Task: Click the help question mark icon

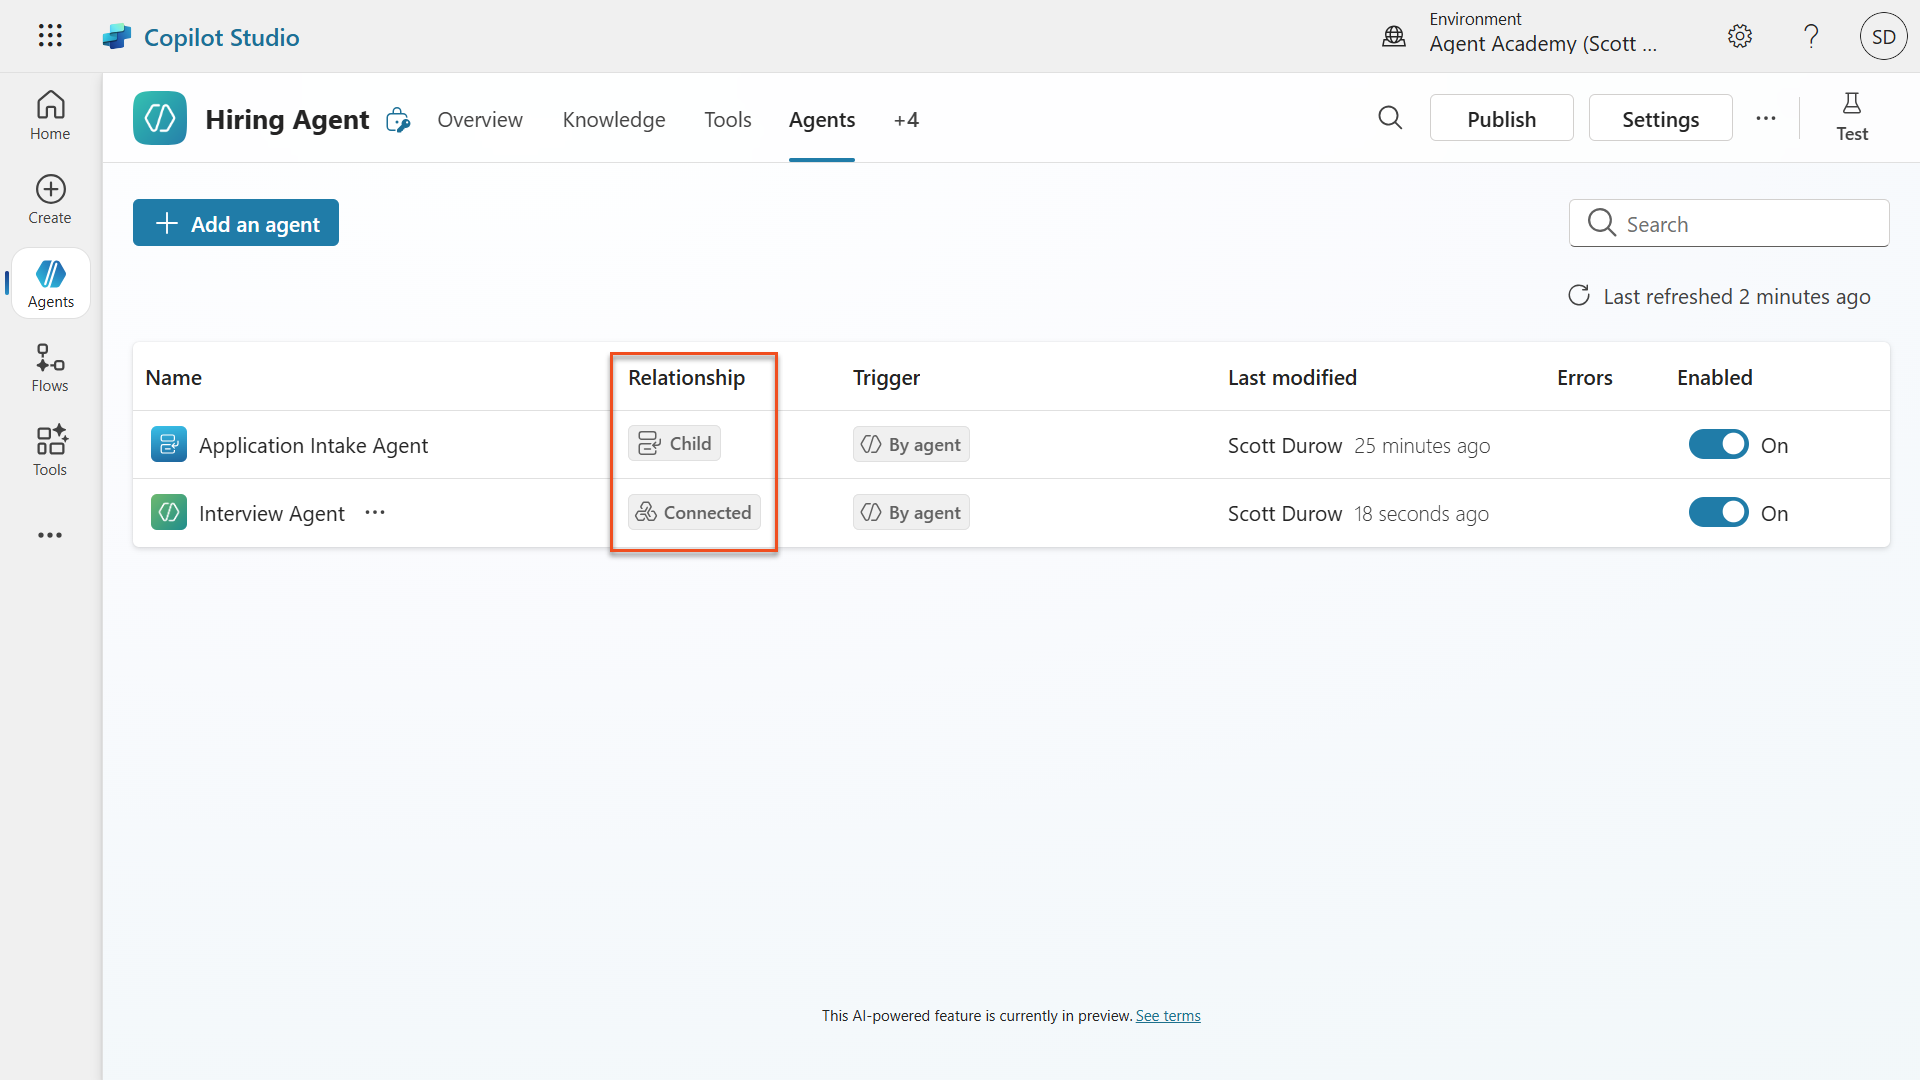Action: point(1810,37)
